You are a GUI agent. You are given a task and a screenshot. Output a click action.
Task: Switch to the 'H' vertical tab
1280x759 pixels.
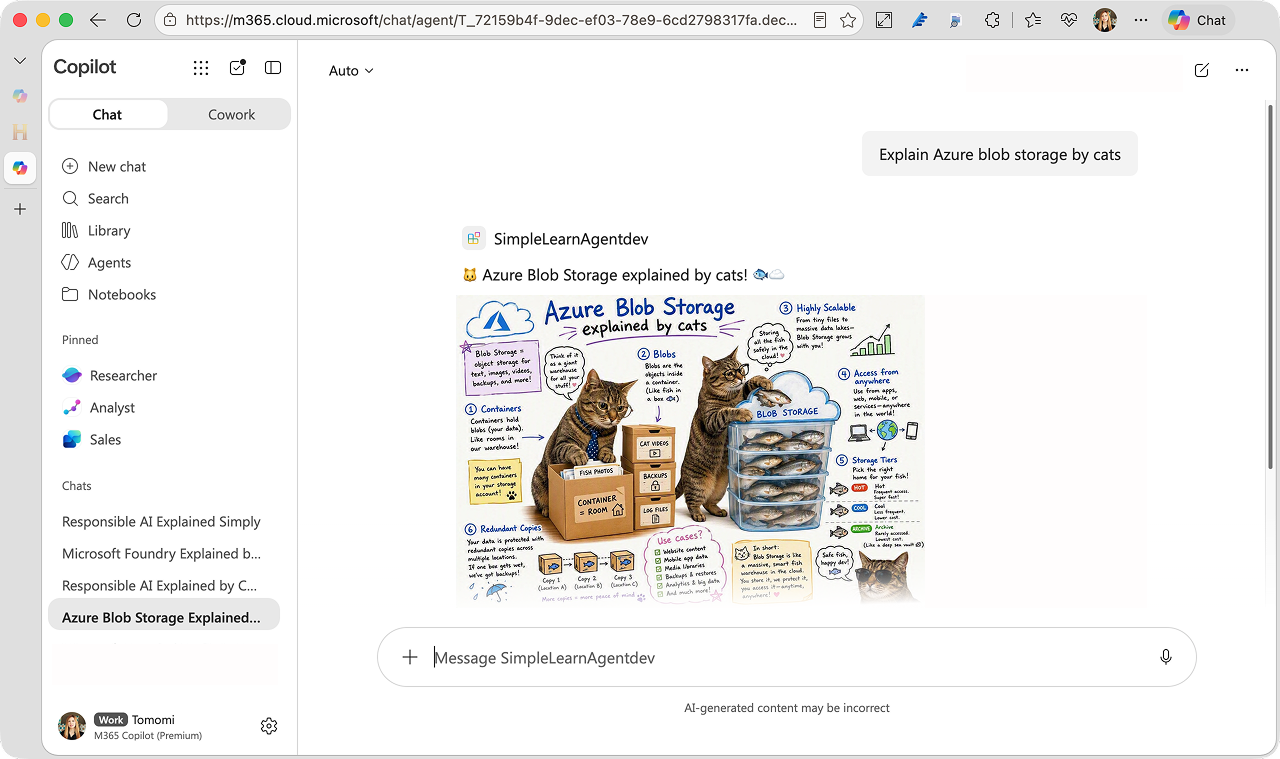click(x=20, y=132)
